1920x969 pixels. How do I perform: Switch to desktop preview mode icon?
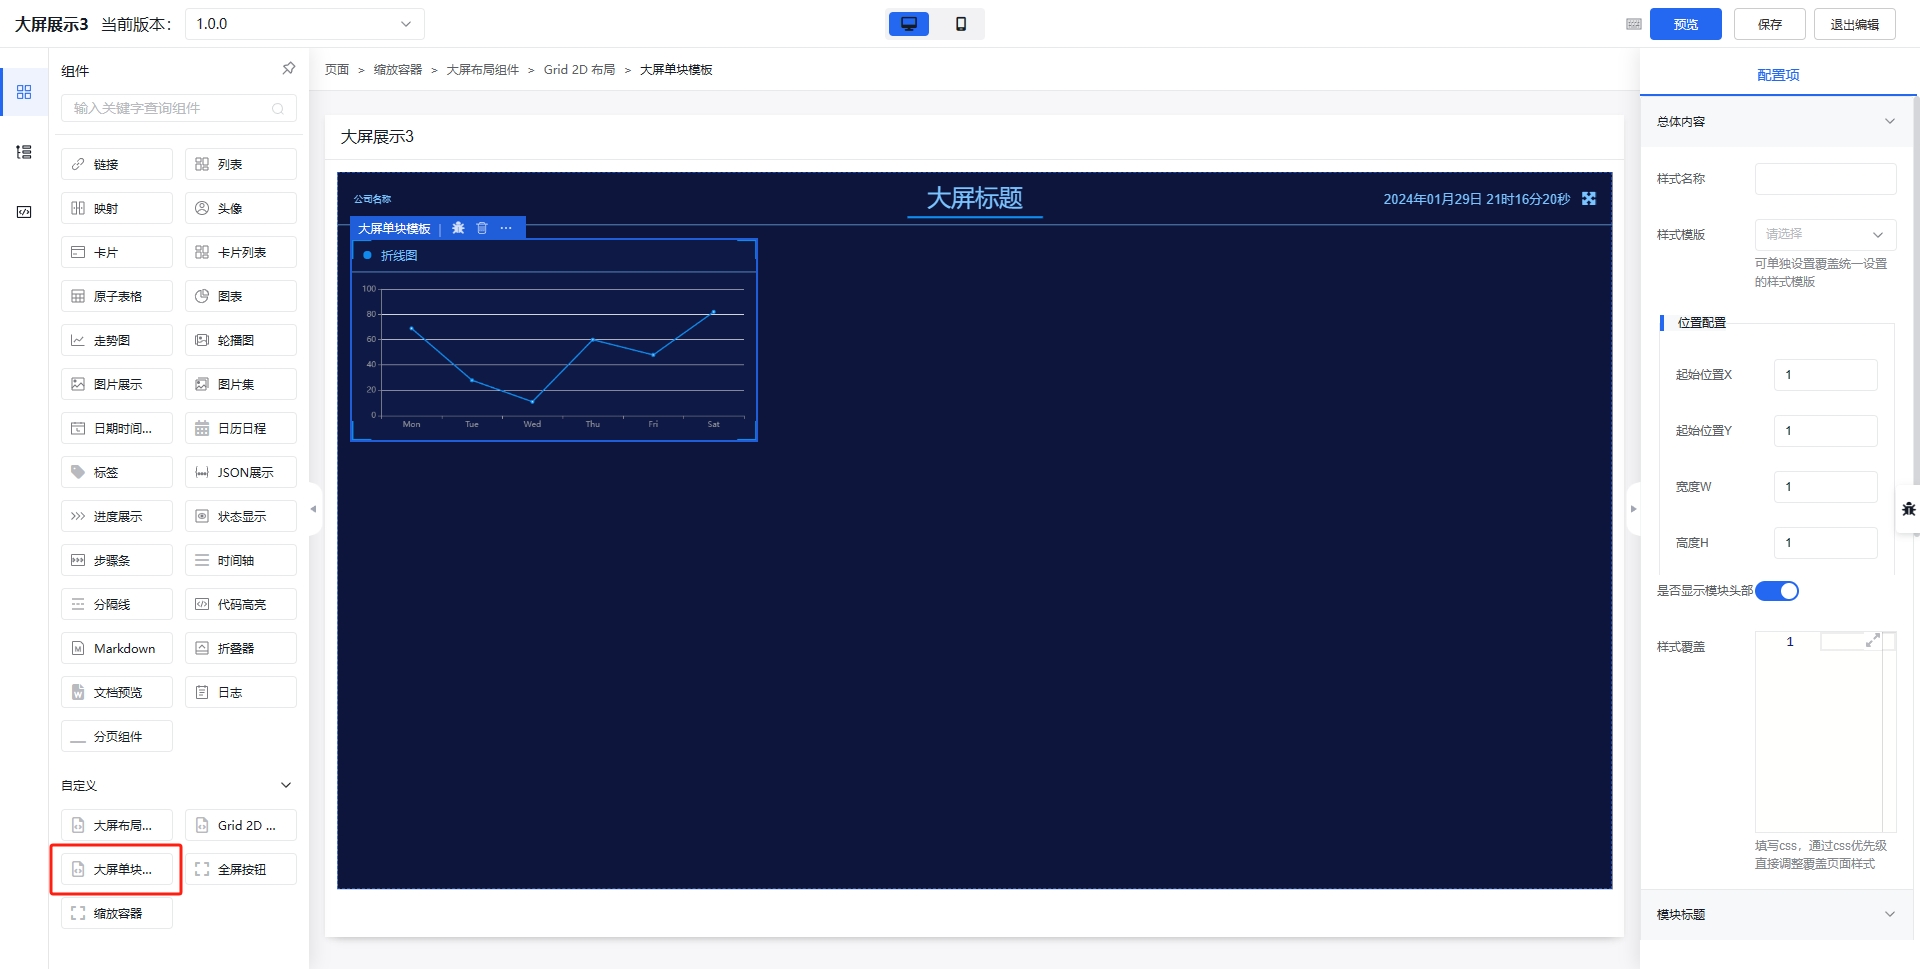point(908,24)
